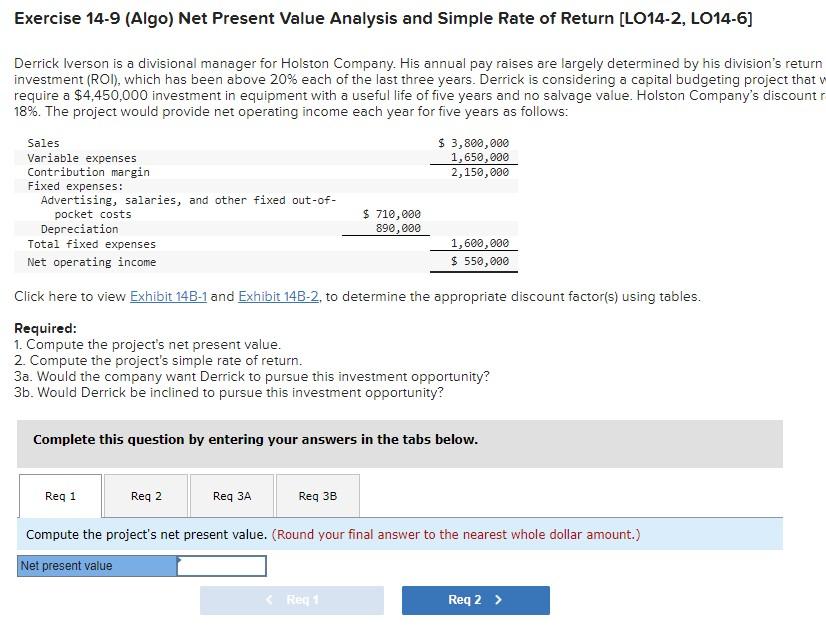
Task: Click inside the Net present value input box
Action: pyautogui.click(x=220, y=565)
